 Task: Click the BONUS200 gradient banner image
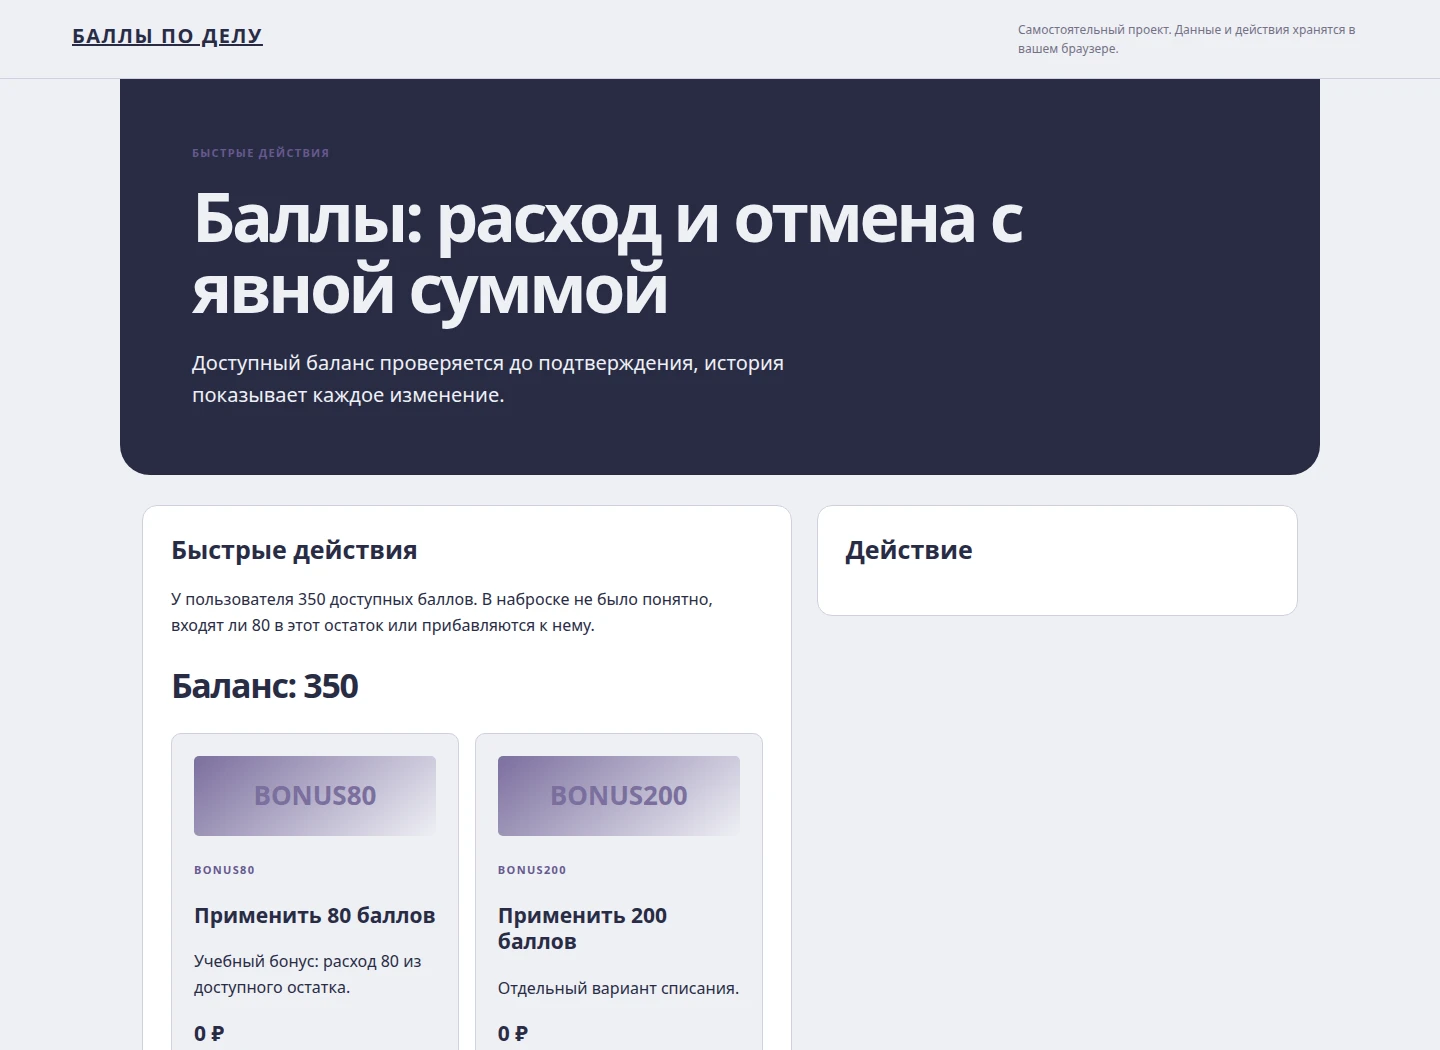click(x=619, y=796)
